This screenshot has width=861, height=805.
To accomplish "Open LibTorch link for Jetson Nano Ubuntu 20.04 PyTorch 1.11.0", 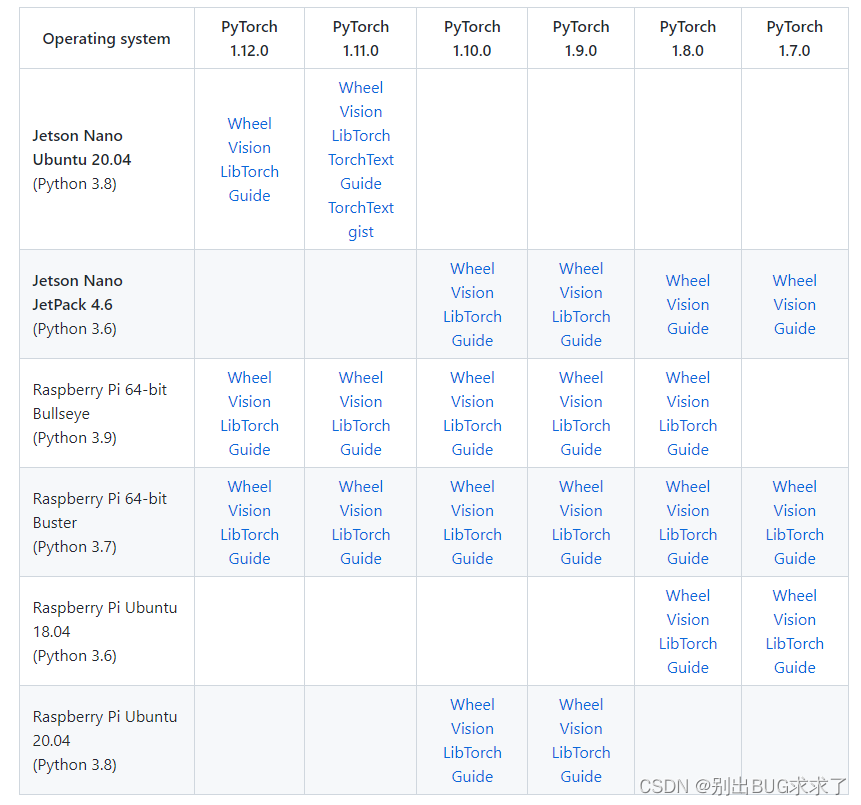I will coord(361,136).
